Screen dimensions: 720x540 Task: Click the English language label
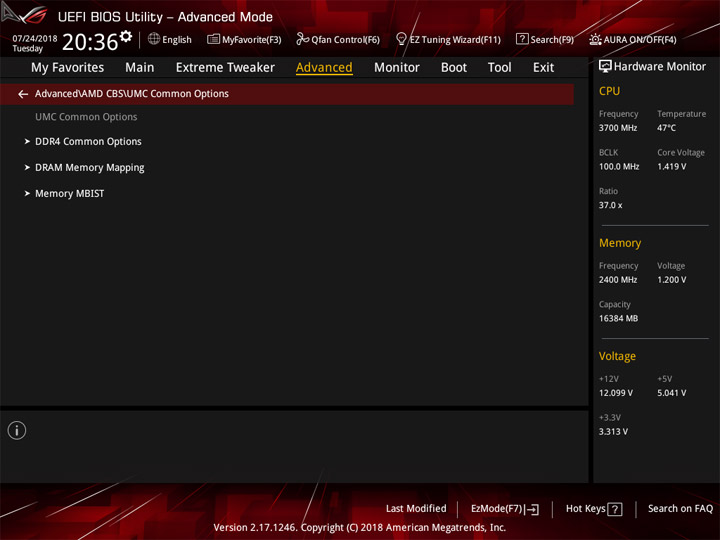coord(177,40)
